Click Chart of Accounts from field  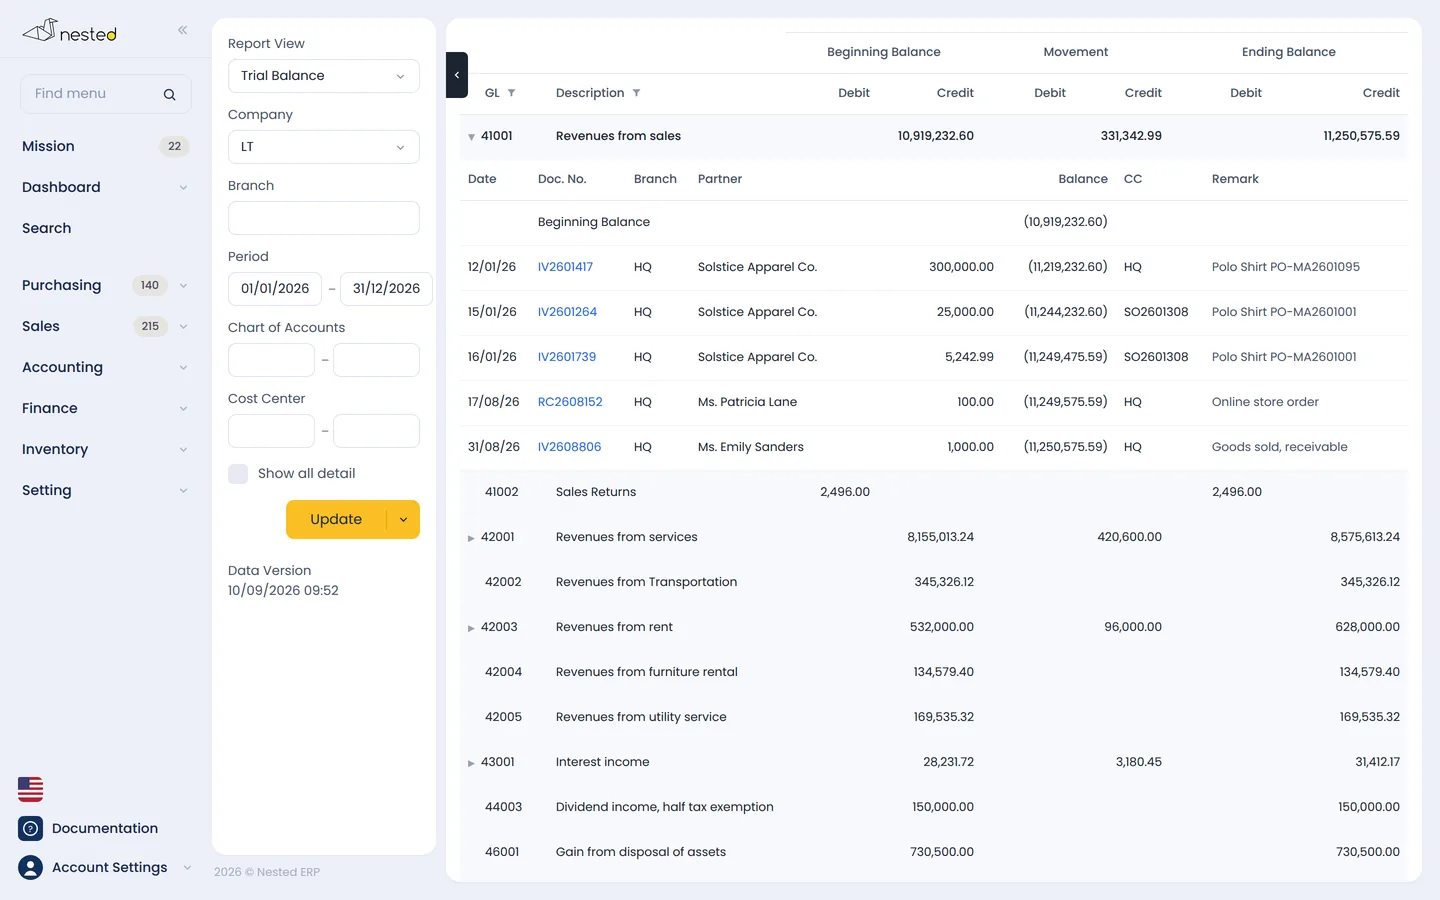(271, 360)
